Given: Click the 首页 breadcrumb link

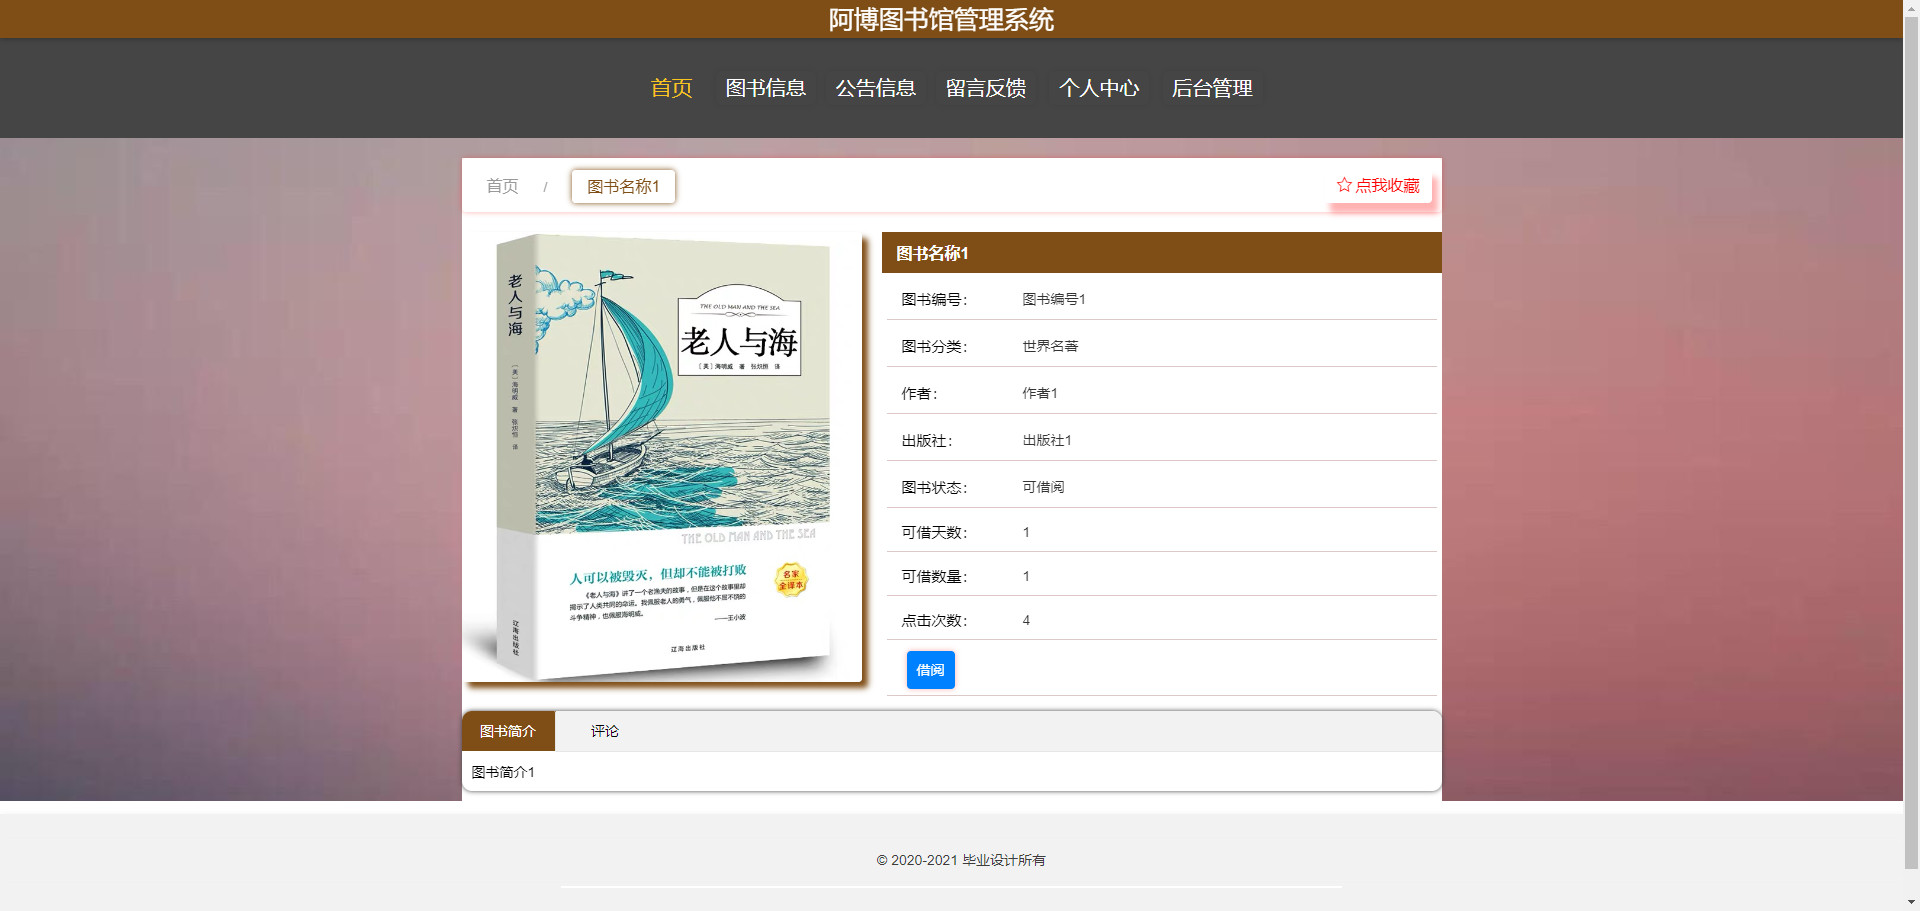Looking at the screenshot, I should click(x=502, y=186).
